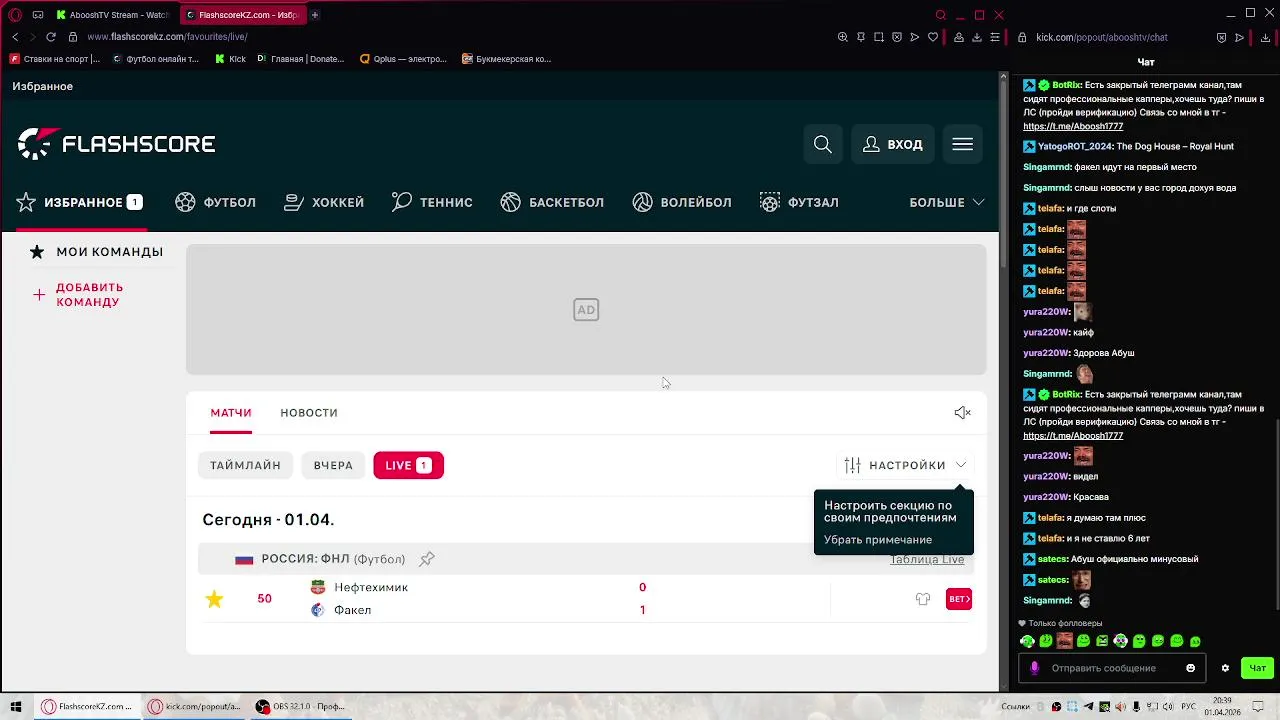Open the hamburger menu on Flashscore
1280x720 pixels.
click(962, 144)
